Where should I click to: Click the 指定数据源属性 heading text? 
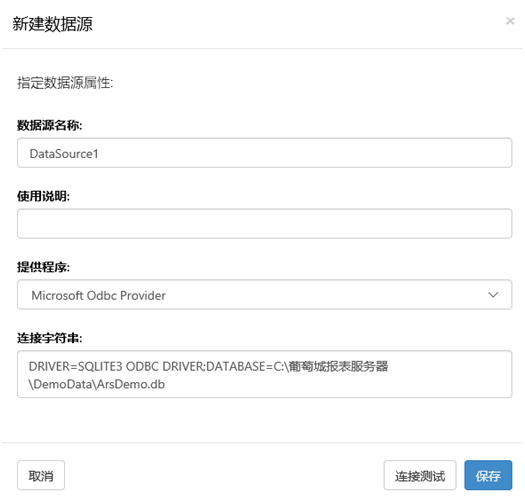65,83
